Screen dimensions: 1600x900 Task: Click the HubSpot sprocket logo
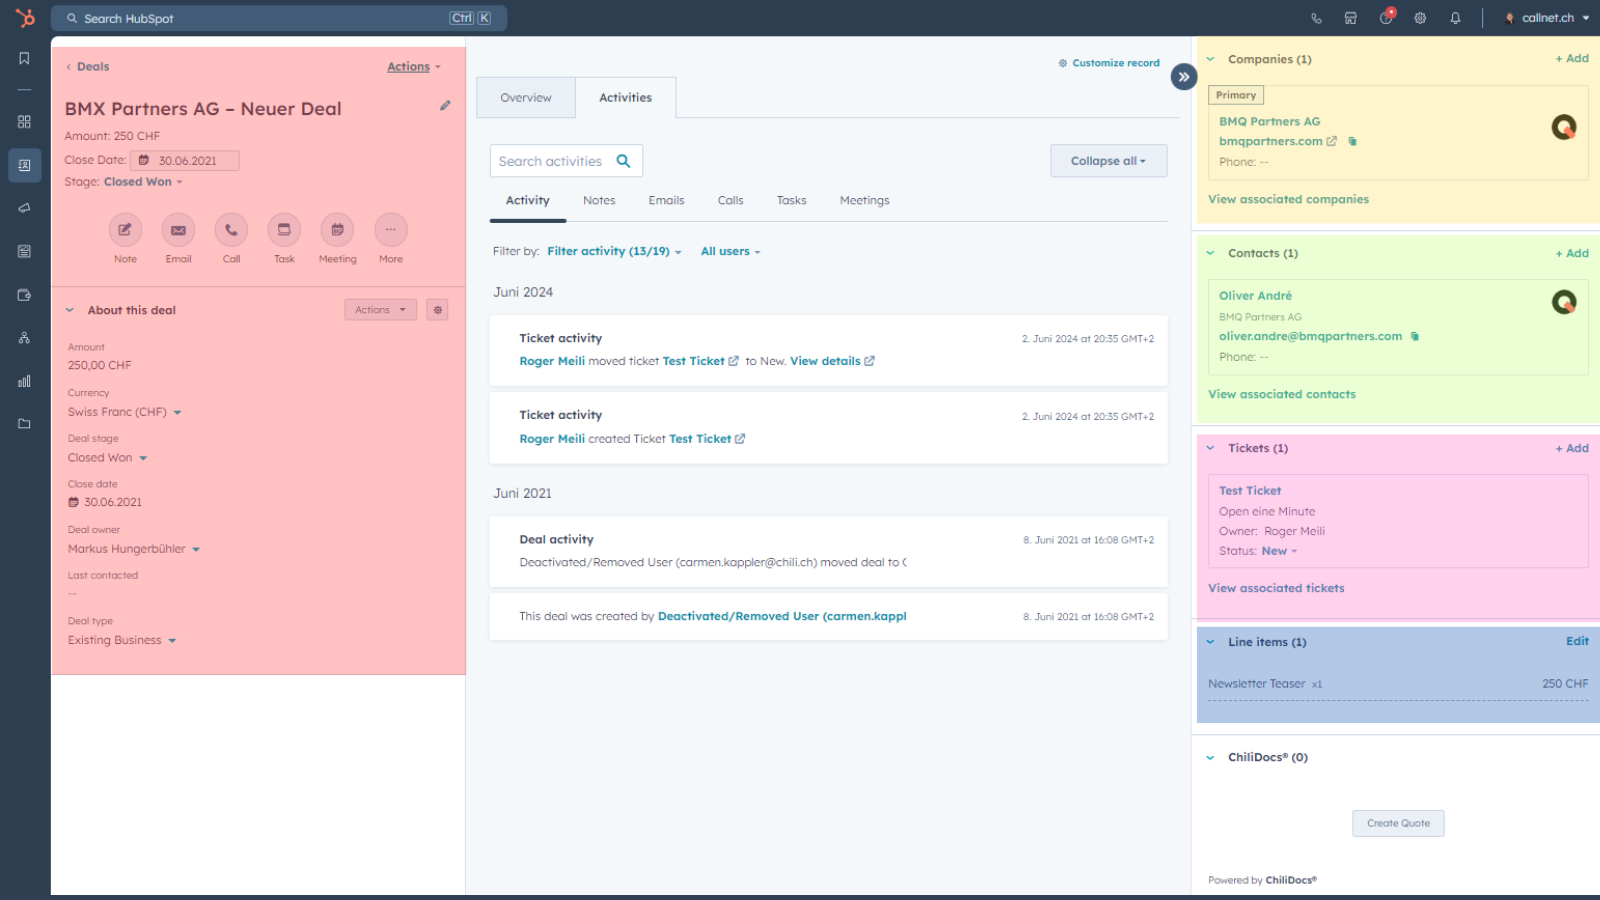pyautogui.click(x=25, y=18)
